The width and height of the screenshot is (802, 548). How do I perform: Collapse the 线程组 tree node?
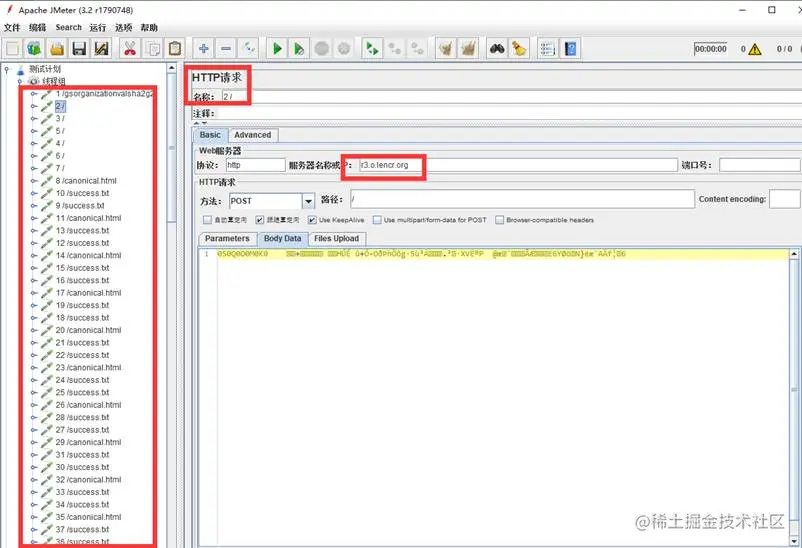click(19, 81)
